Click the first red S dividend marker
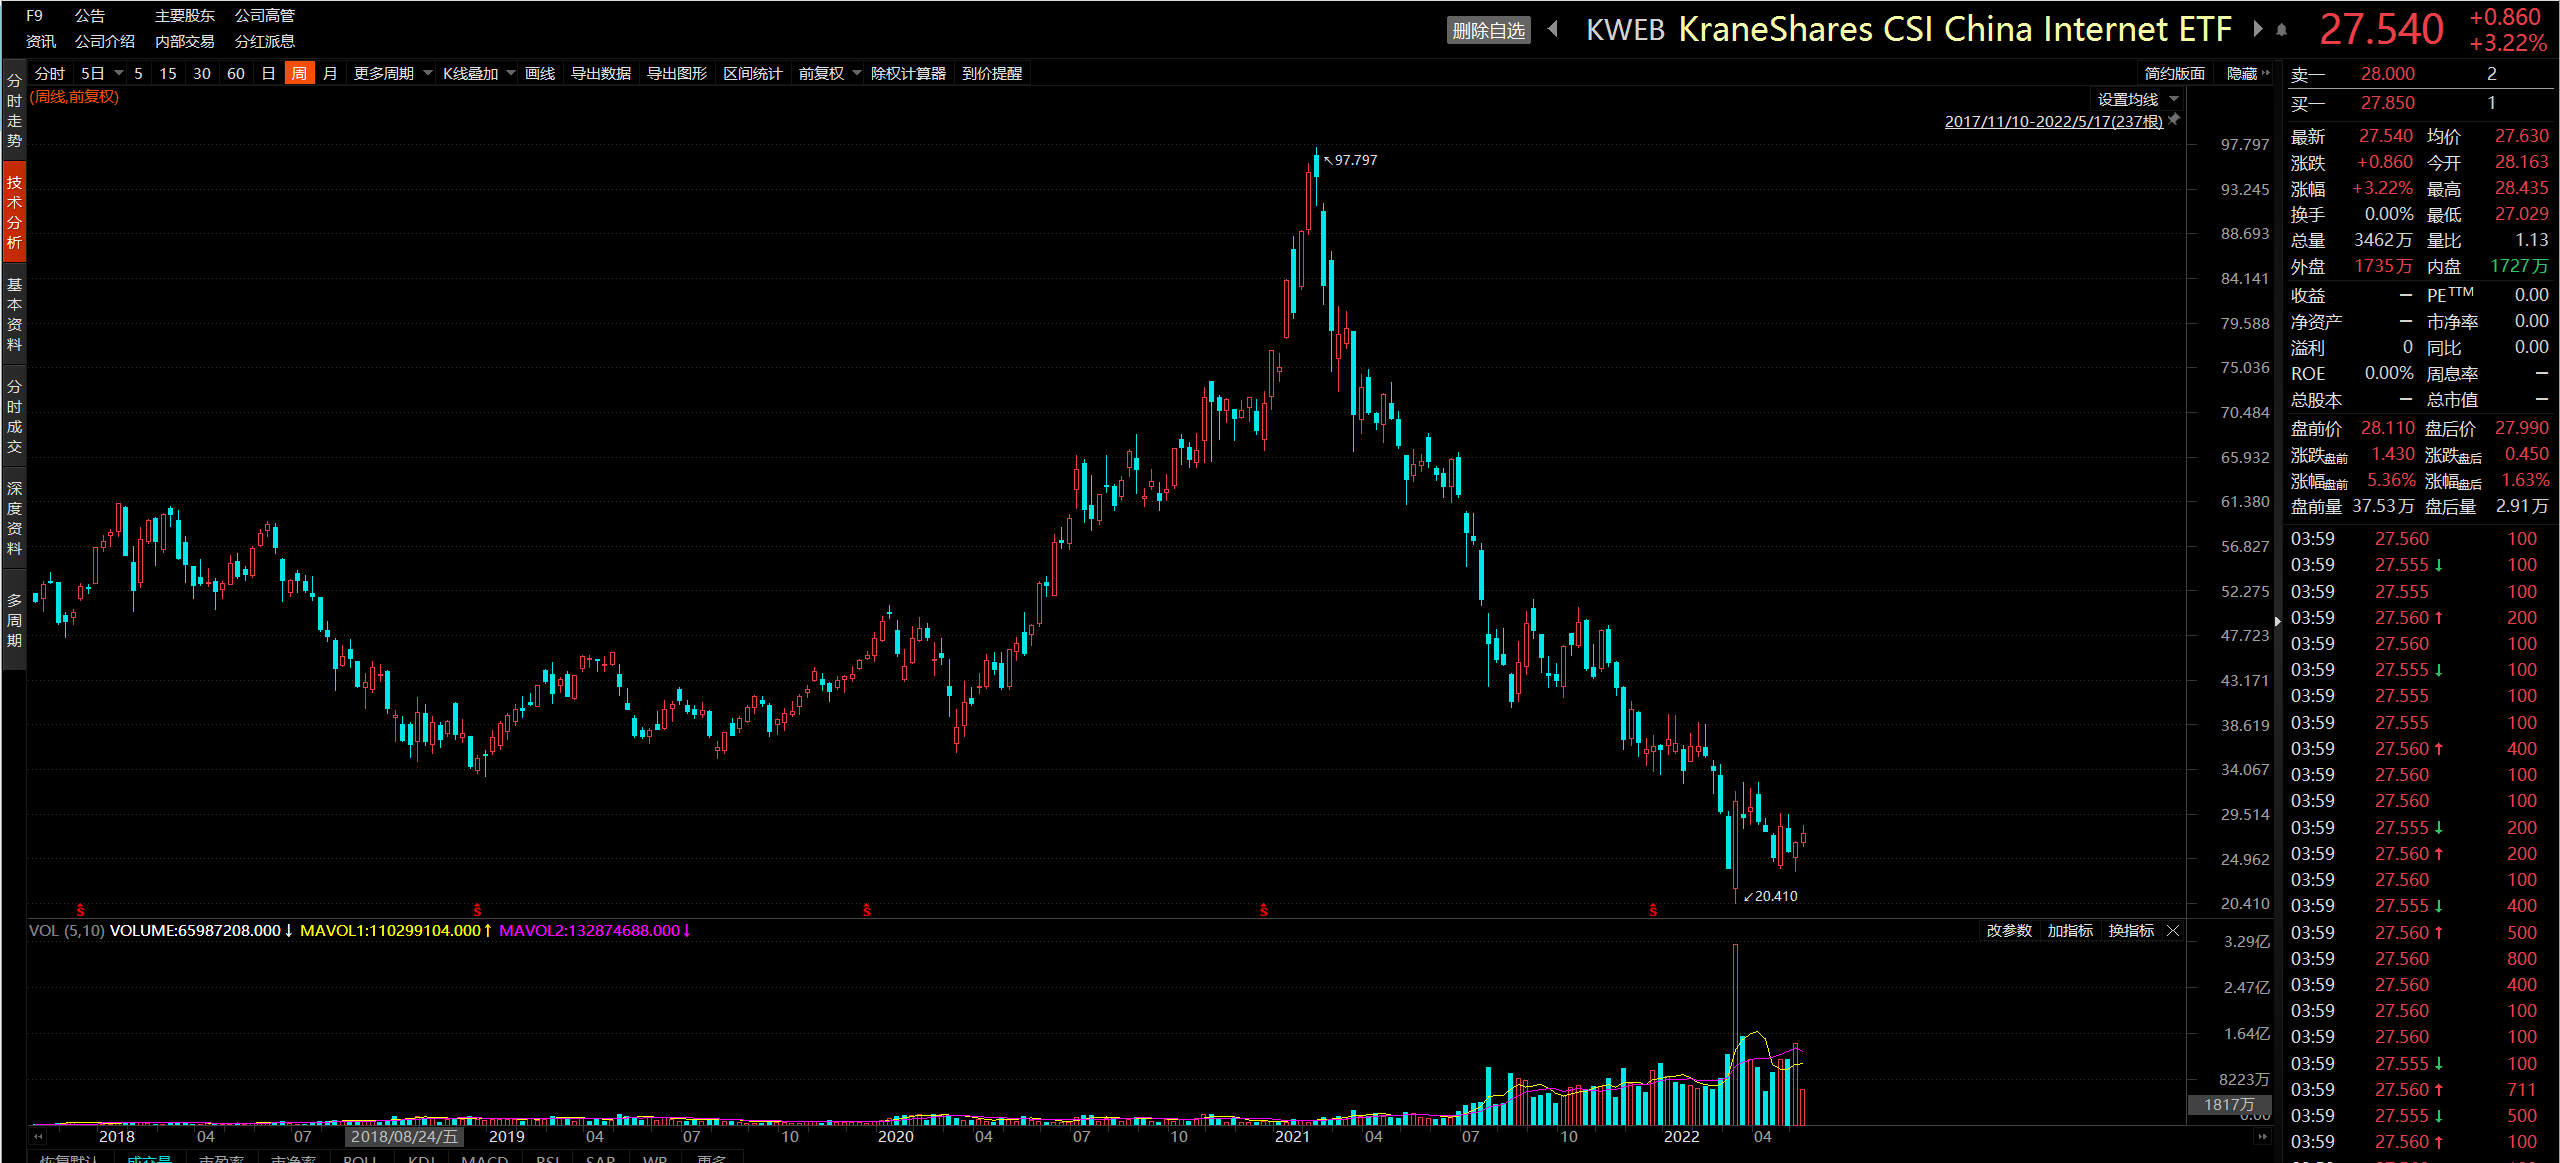The width and height of the screenshot is (2560, 1163). tap(80, 910)
